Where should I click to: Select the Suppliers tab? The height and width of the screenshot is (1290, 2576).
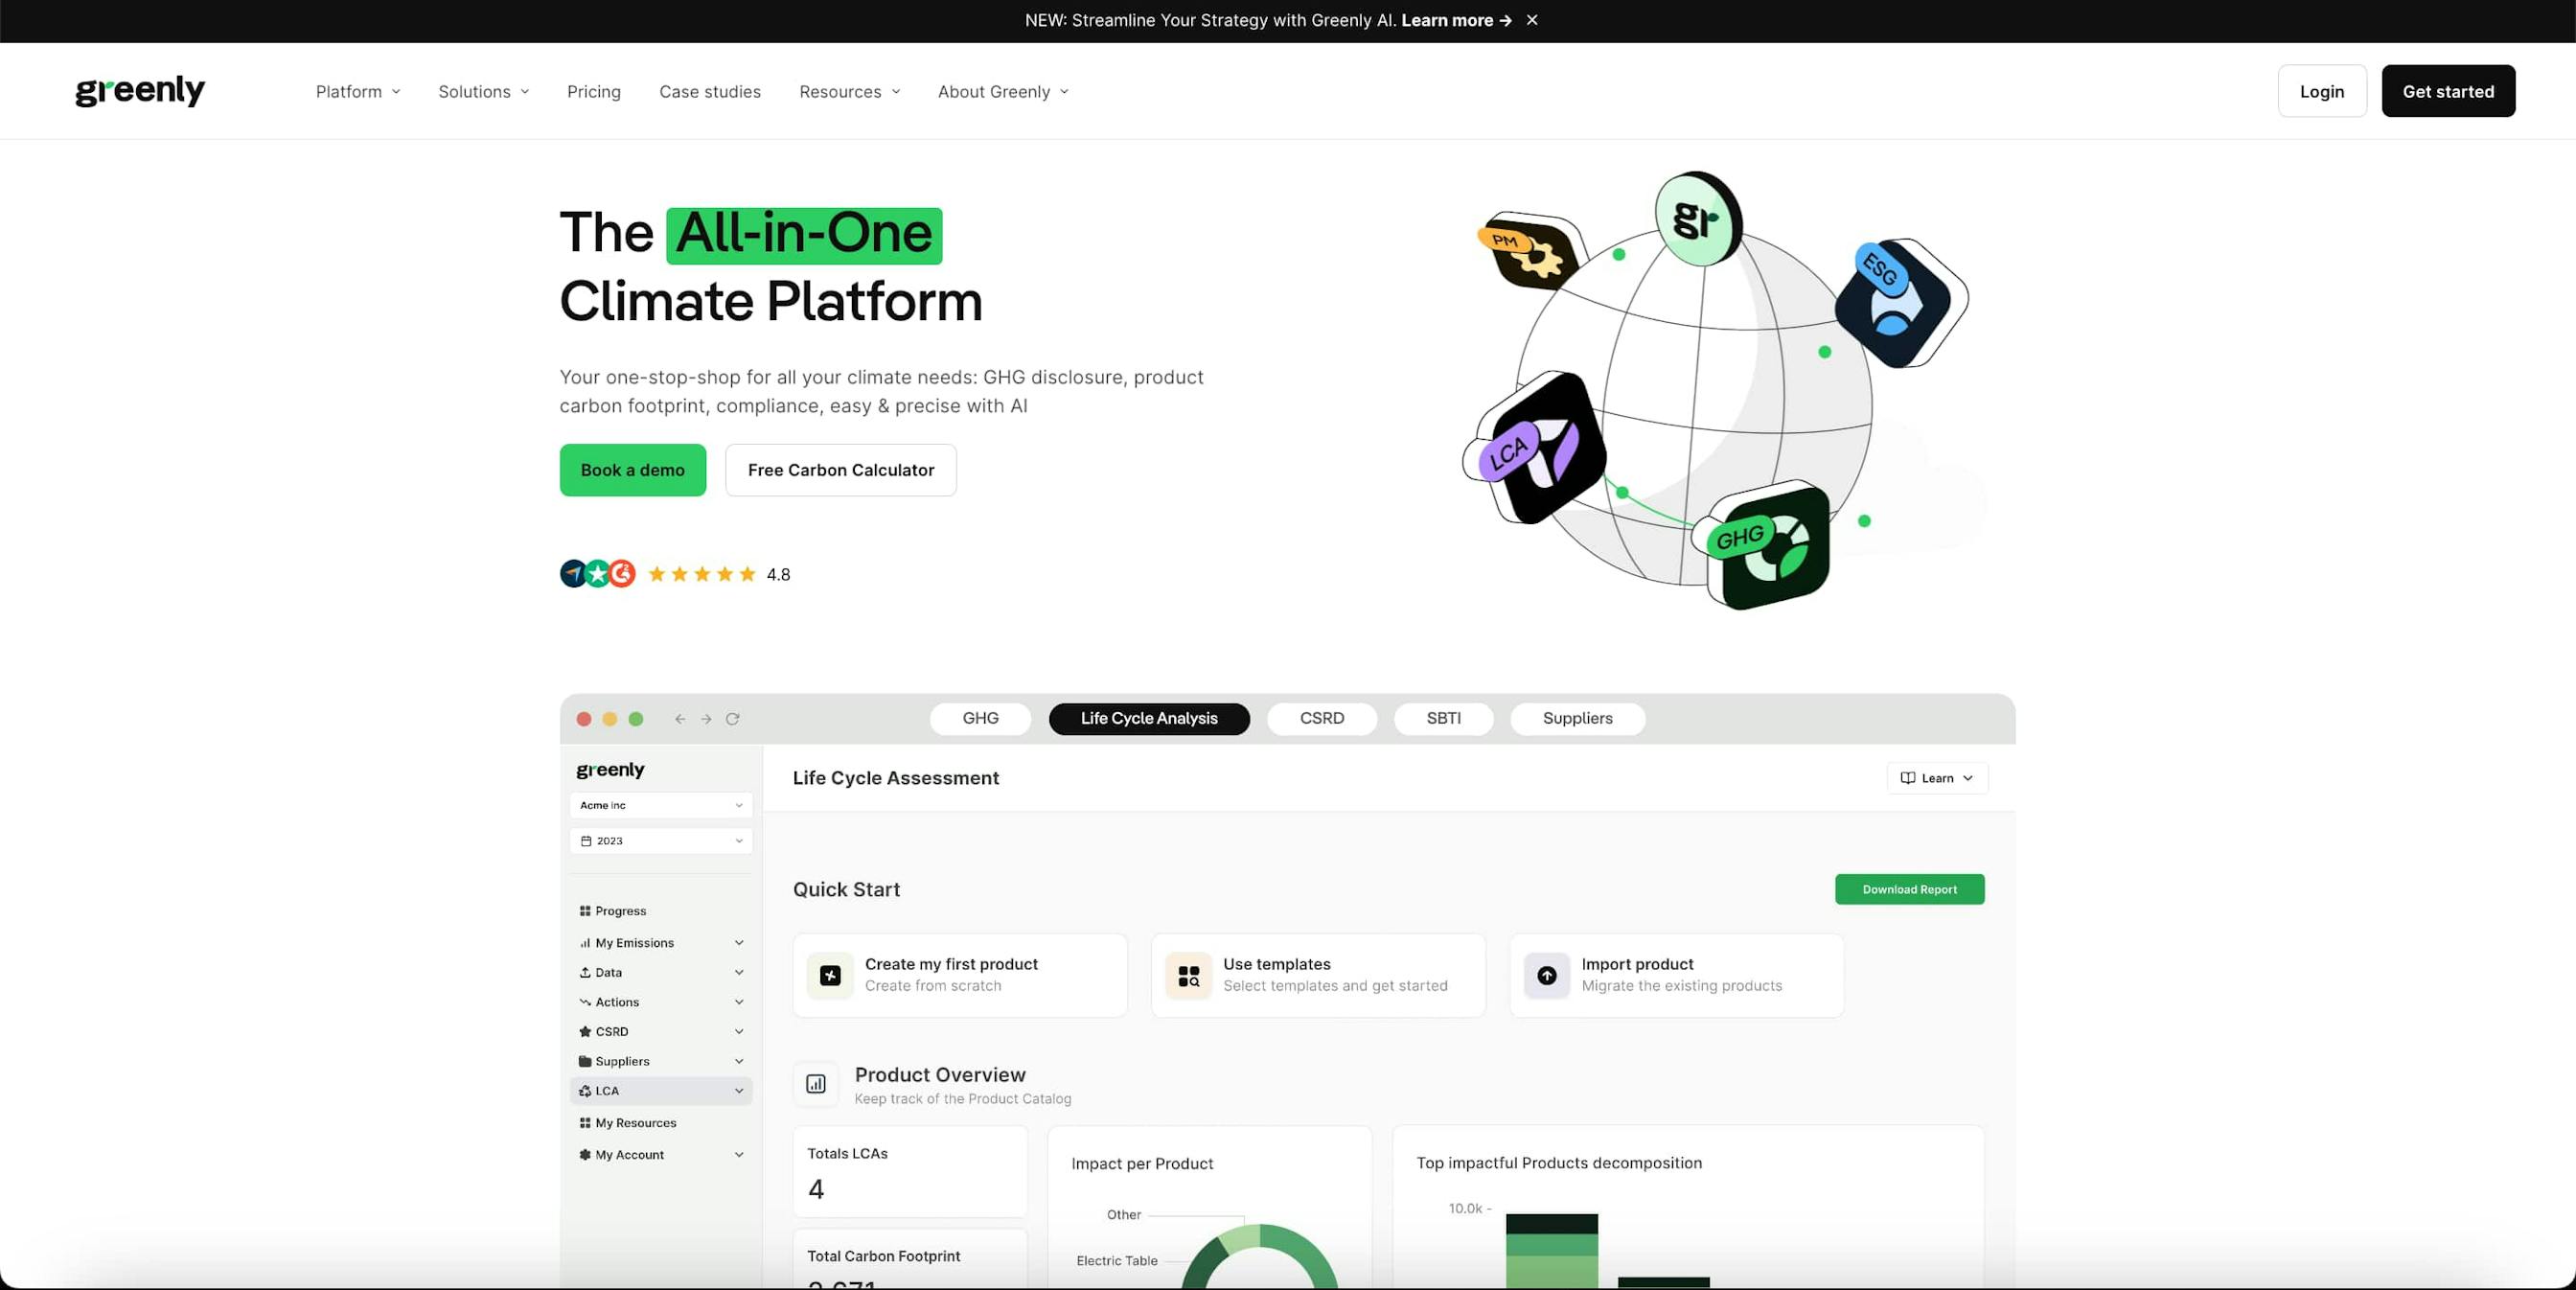click(x=1576, y=719)
